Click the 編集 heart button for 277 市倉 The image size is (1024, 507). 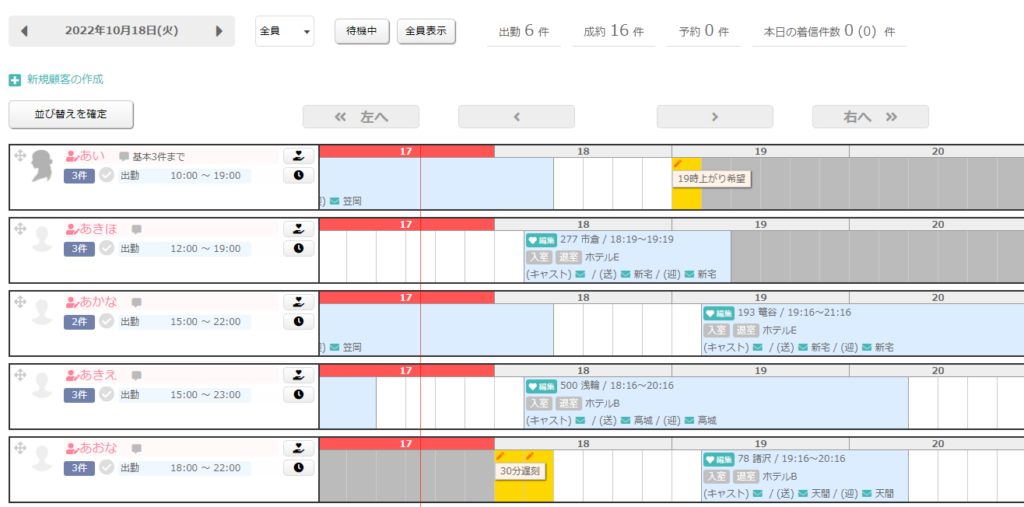pos(541,240)
